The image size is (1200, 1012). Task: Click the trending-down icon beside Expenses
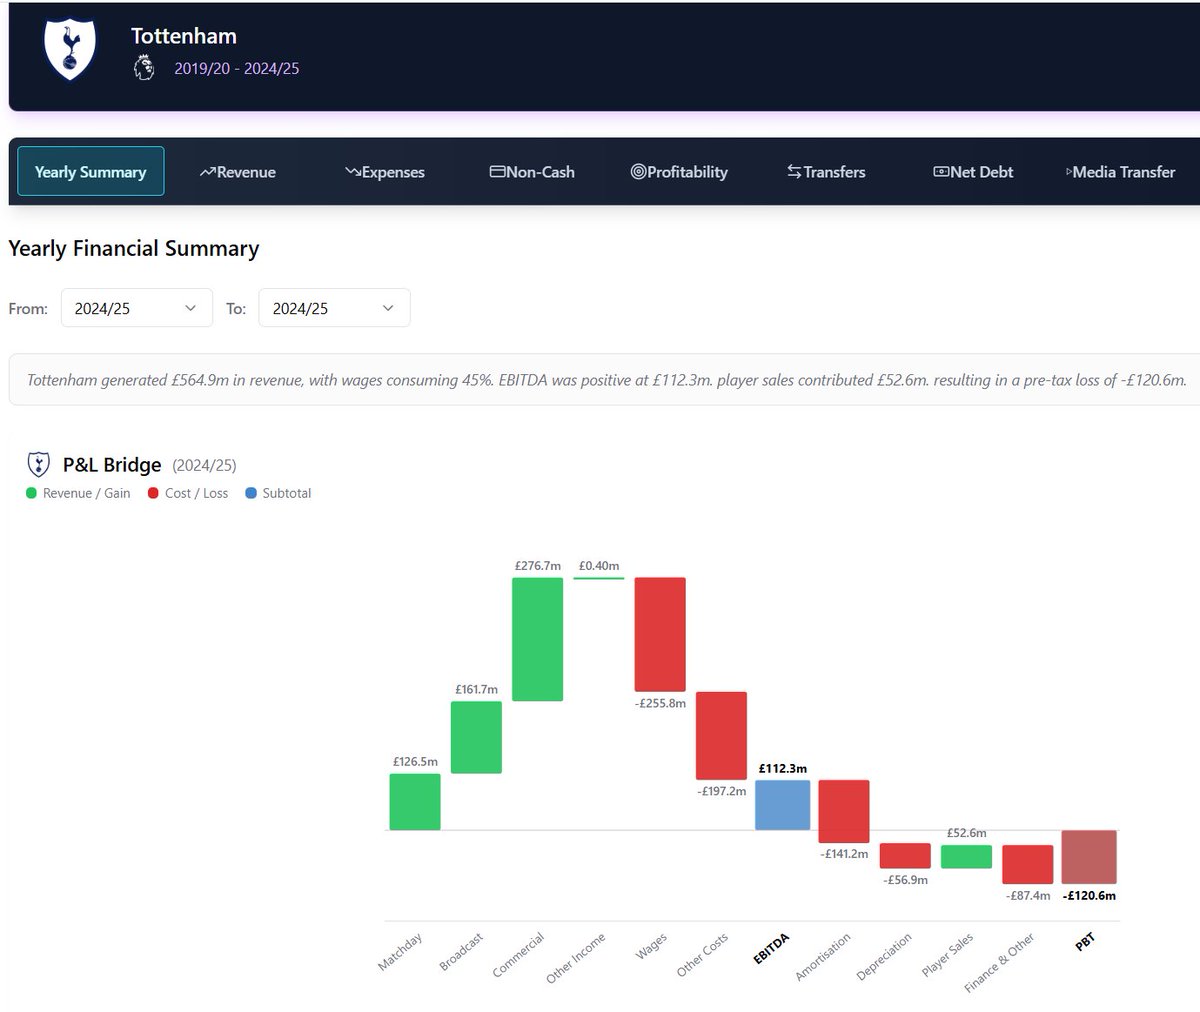[353, 172]
